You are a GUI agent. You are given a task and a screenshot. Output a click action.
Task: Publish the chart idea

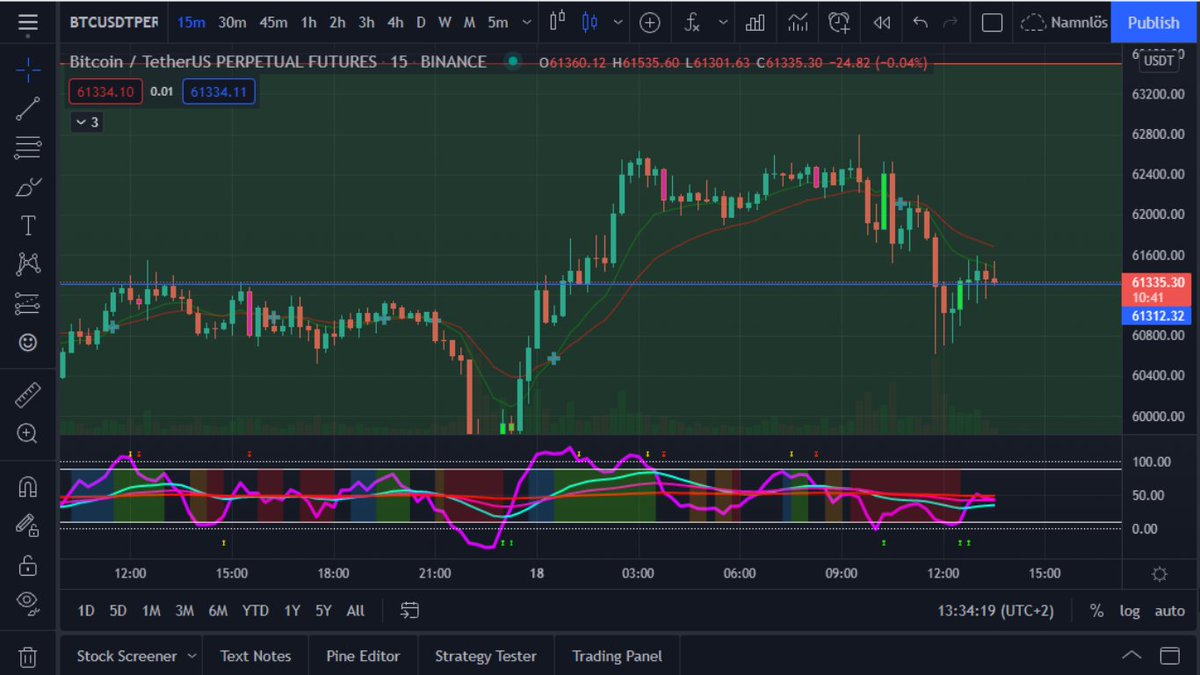(1154, 22)
